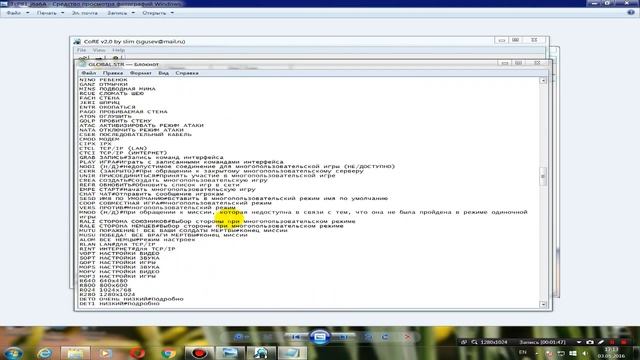The height and width of the screenshot is (360, 640).
Task: Open Windows Media Player from taskbar
Action: (x=105, y=353)
